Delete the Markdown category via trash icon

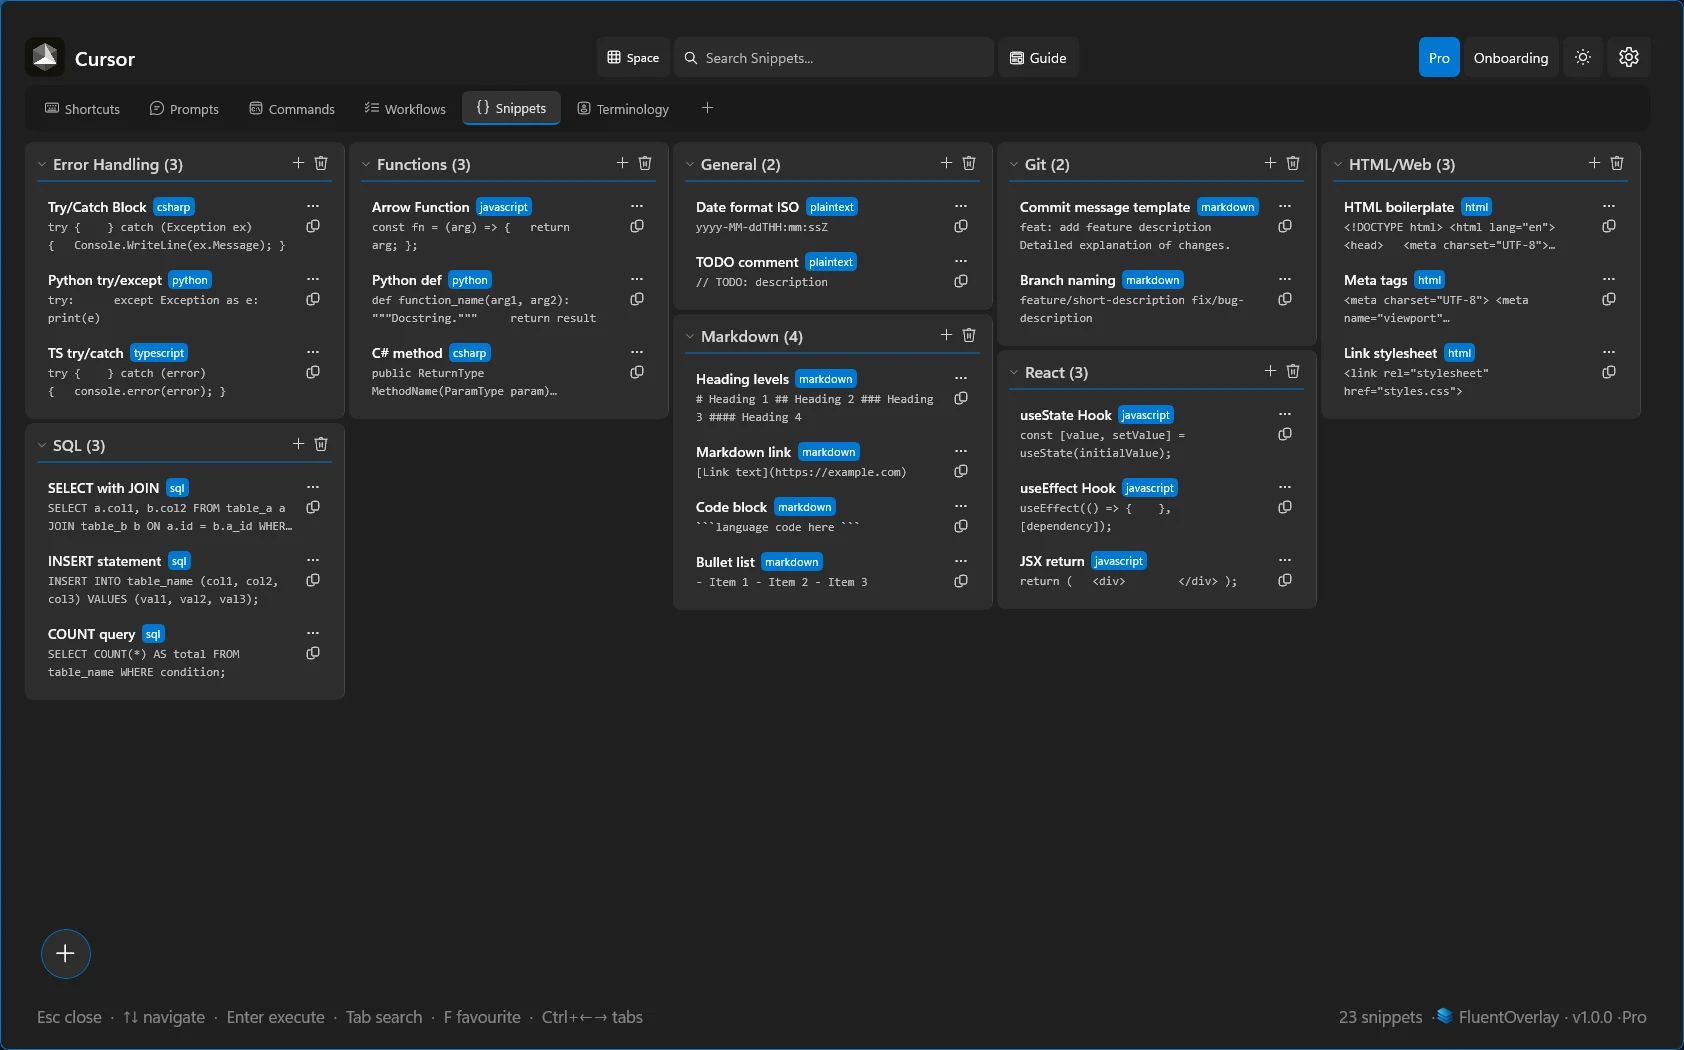[x=969, y=335]
